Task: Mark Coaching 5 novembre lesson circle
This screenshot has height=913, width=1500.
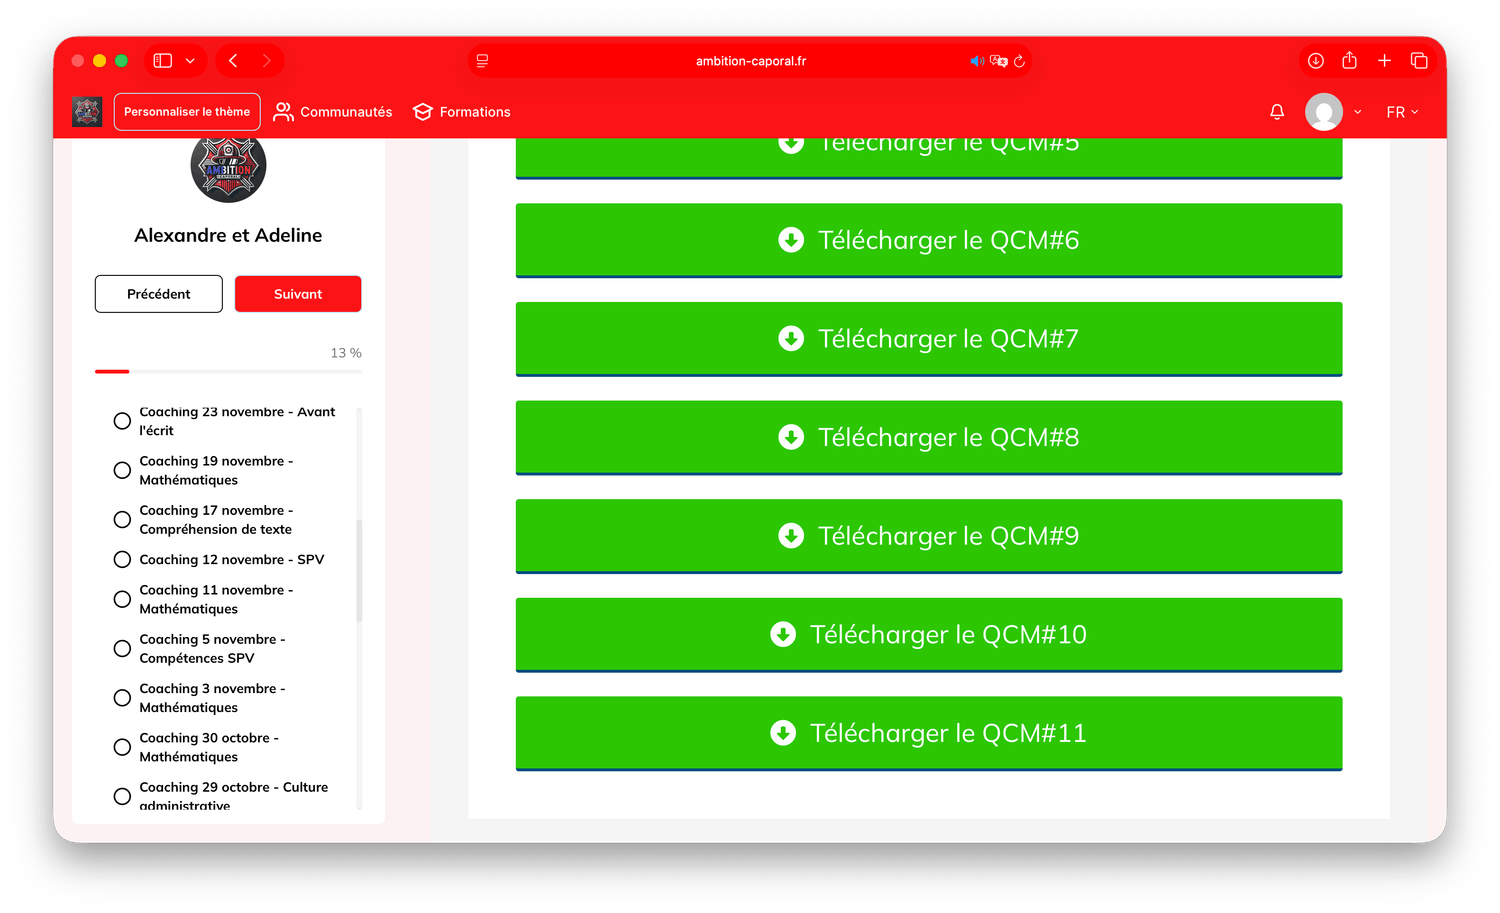Action: (x=122, y=648)
